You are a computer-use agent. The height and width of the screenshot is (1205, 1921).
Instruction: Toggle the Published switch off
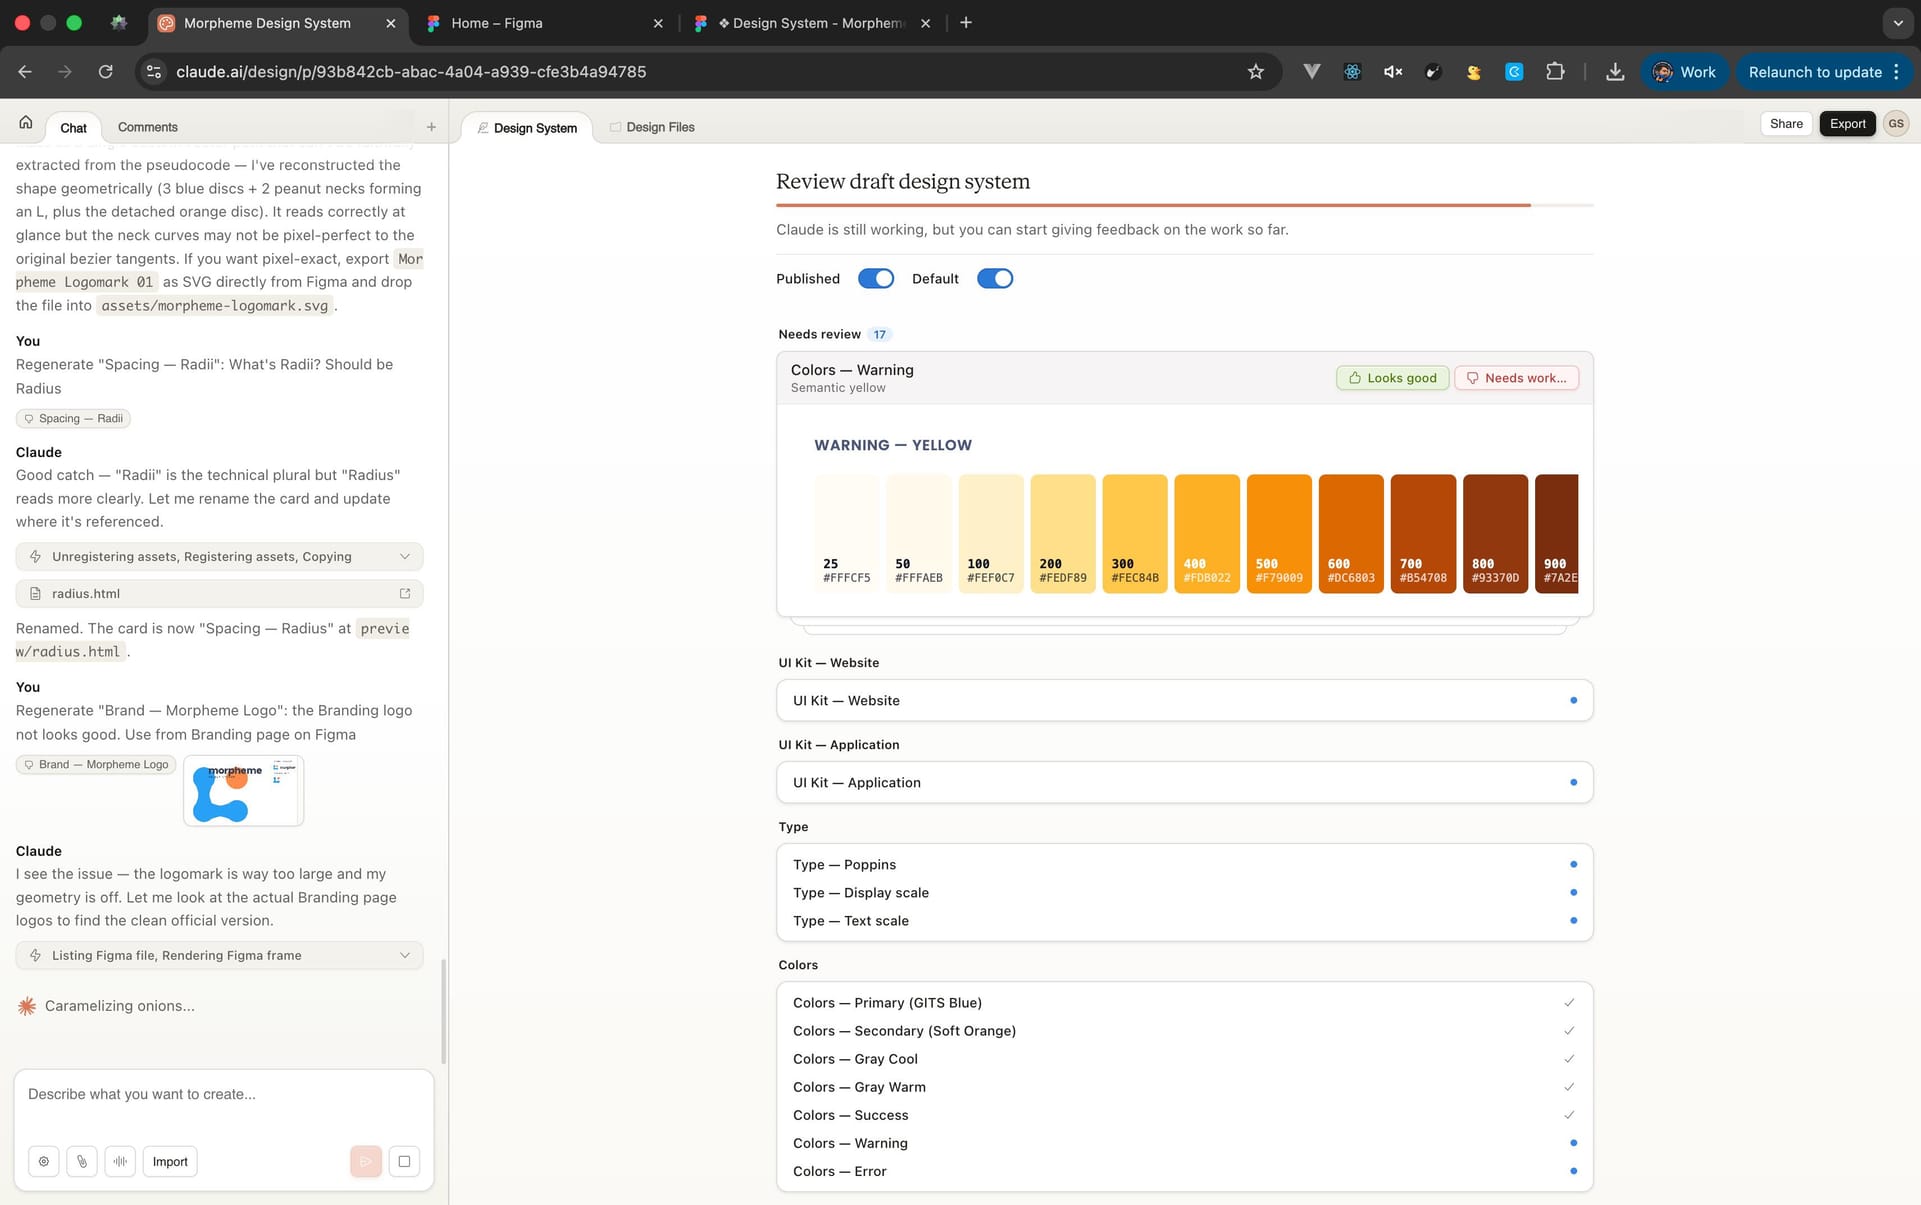(x=876, y=279)
